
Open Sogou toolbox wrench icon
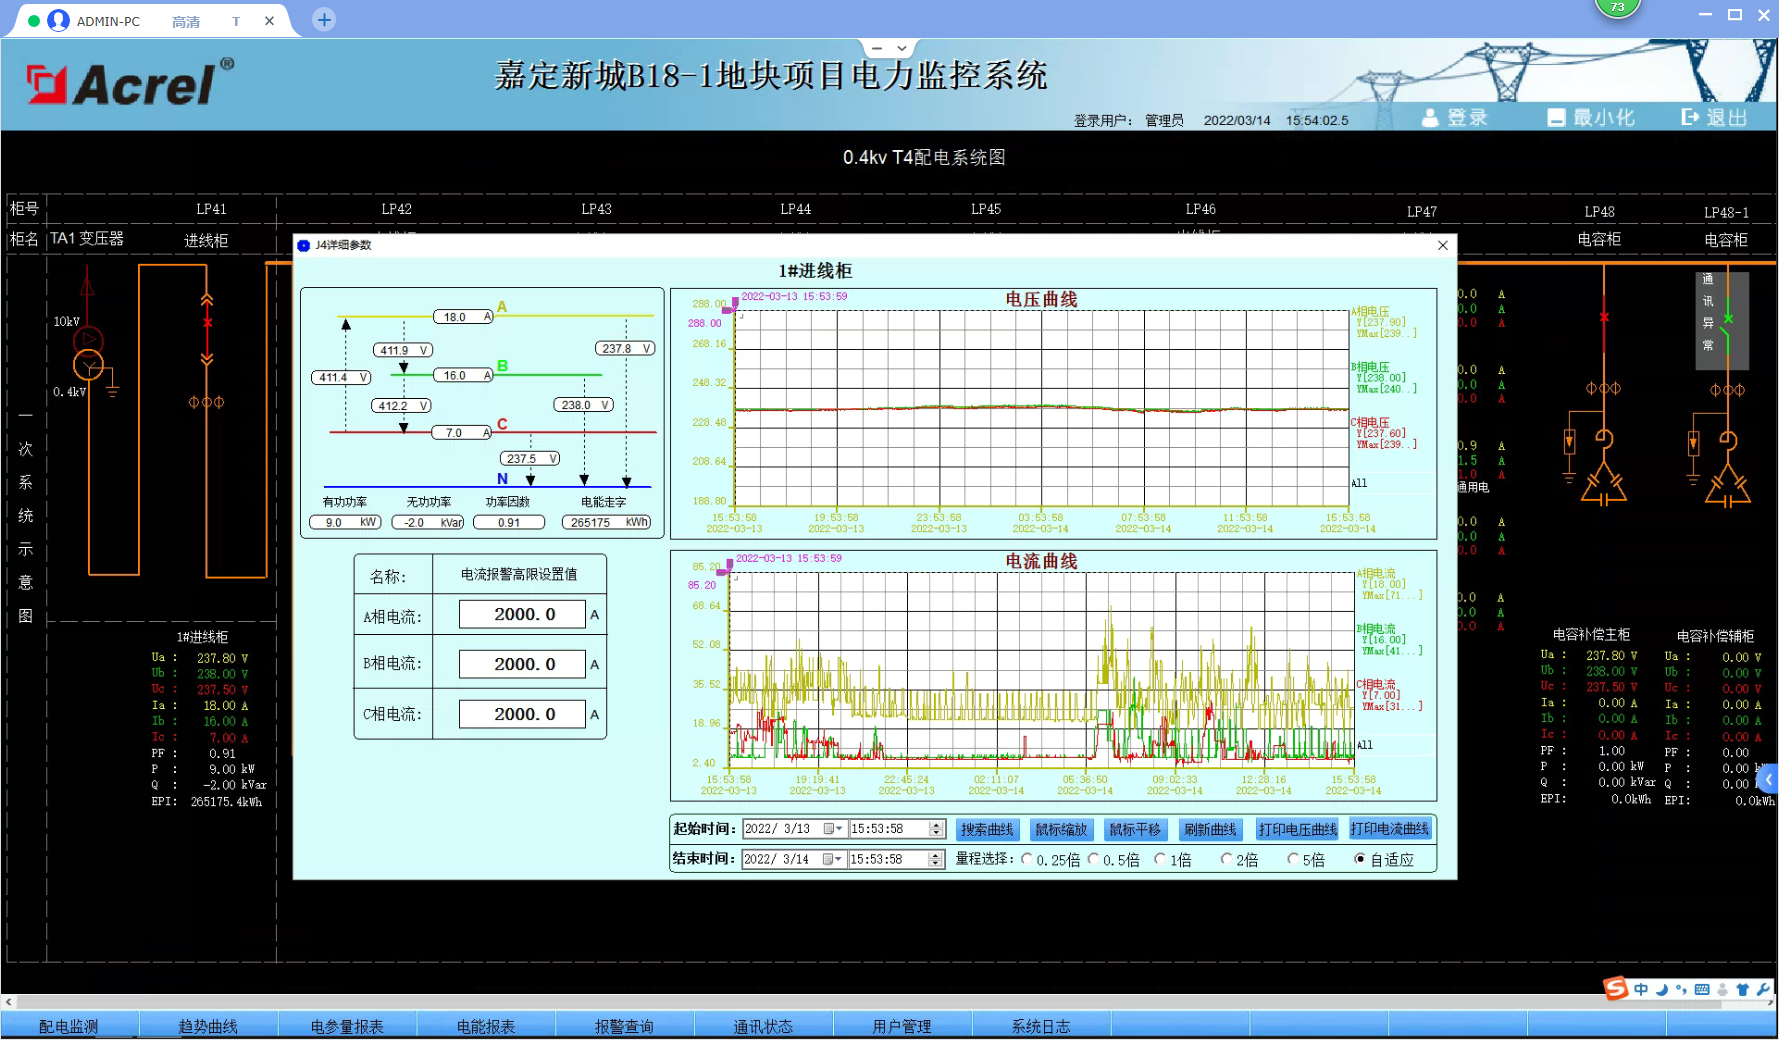pyautogui.click(x=1763, y=989)
